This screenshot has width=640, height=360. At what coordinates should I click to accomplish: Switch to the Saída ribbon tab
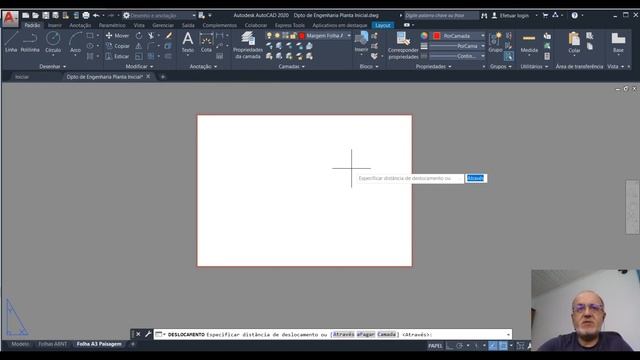188,25
